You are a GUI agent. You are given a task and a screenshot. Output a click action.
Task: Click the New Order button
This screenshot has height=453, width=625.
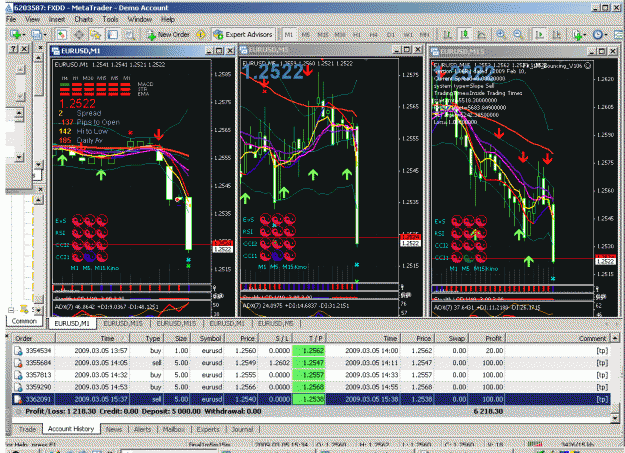click(x=168, y=35)
